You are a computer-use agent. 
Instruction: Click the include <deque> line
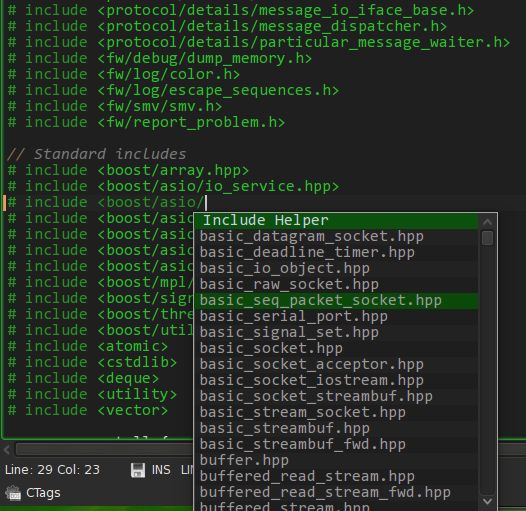point(83,378)
